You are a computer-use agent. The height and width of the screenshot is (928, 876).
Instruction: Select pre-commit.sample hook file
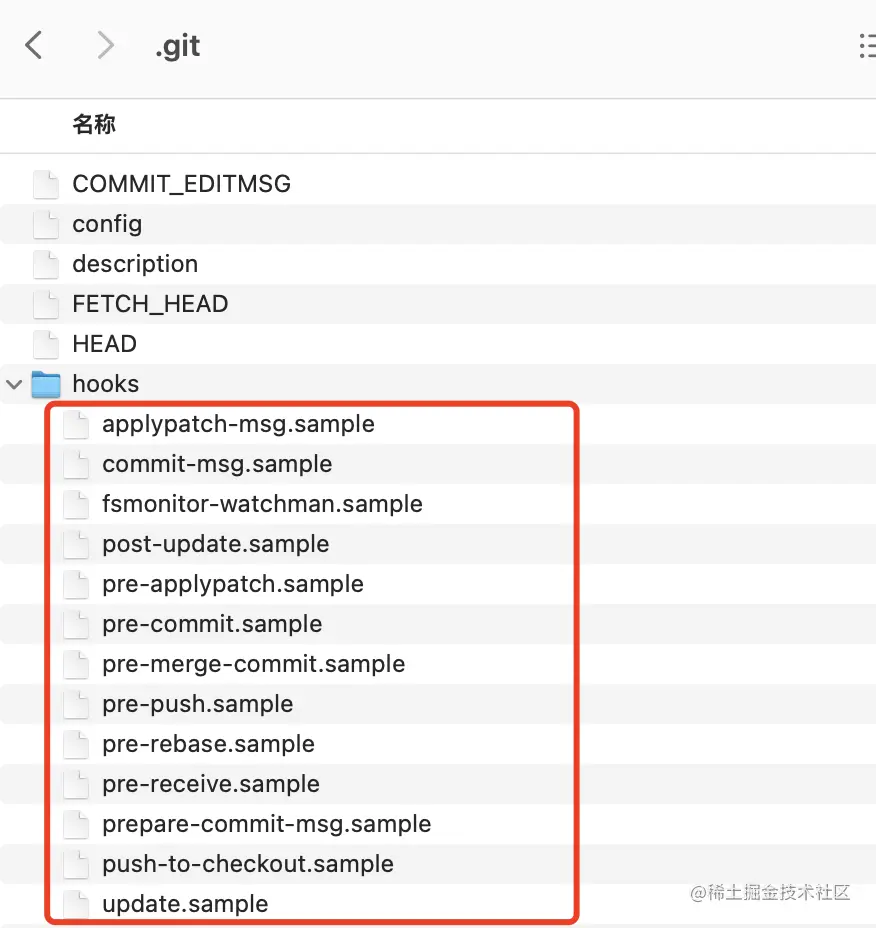(x=212, y=624)
